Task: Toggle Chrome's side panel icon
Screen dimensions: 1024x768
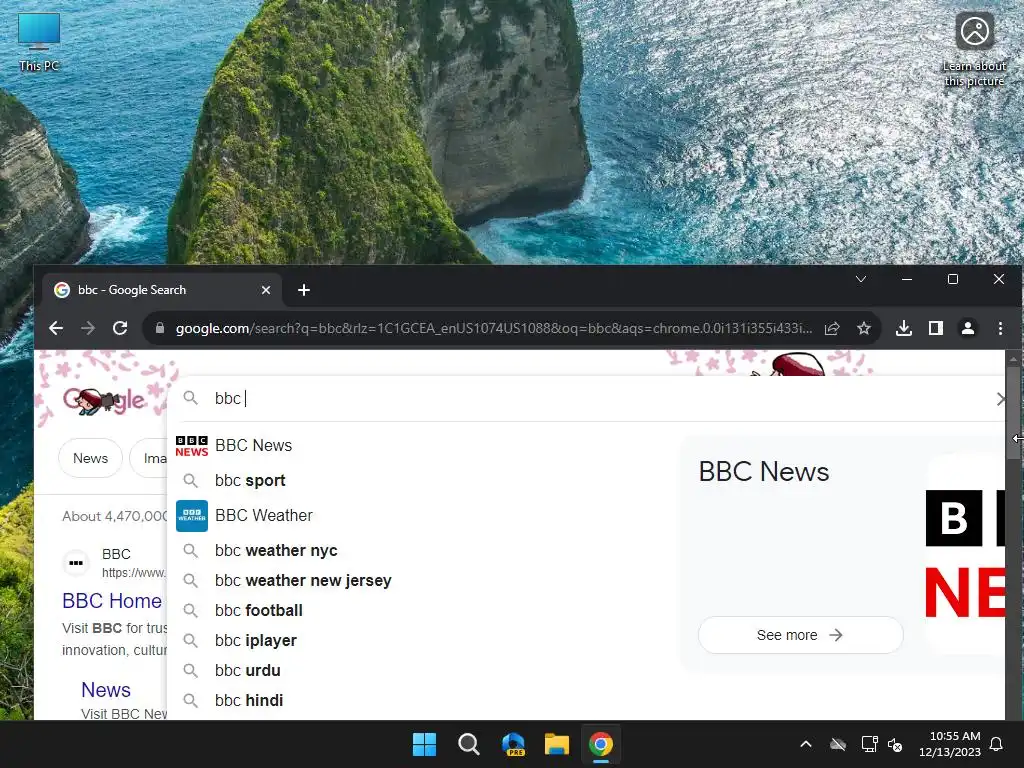Action: [x=936, y=328]
